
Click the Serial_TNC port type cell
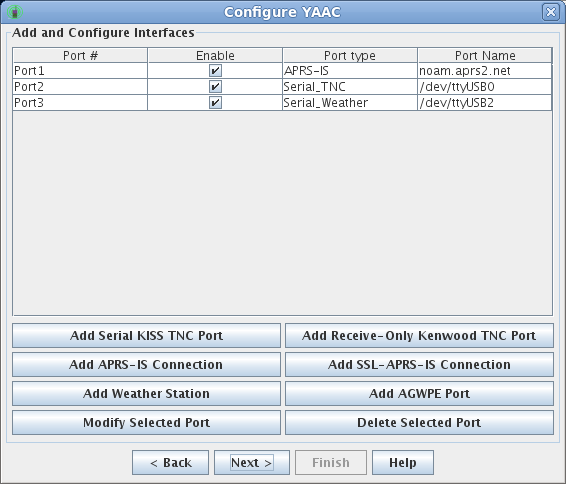pyautogui.click(x=350, y=87)
